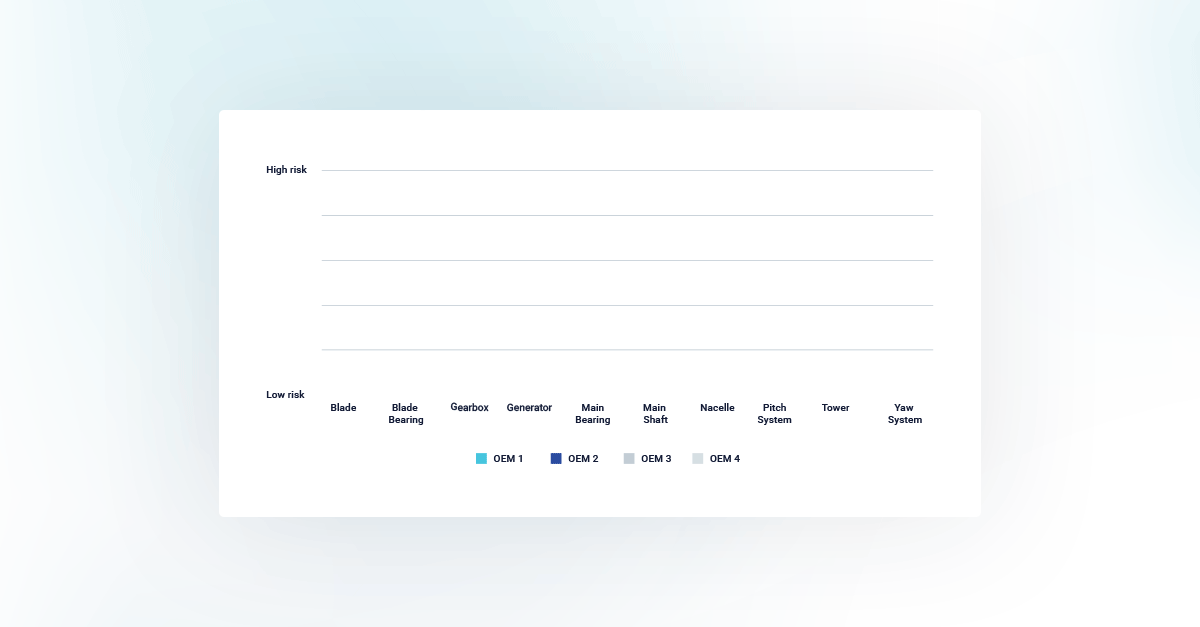Click the High risk y-axis label
The image size is (1200, 627).
point(286,170)
